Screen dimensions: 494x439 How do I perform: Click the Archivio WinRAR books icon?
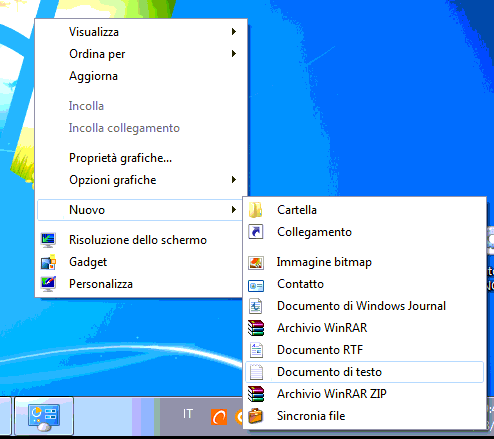[x=256, y=328]
